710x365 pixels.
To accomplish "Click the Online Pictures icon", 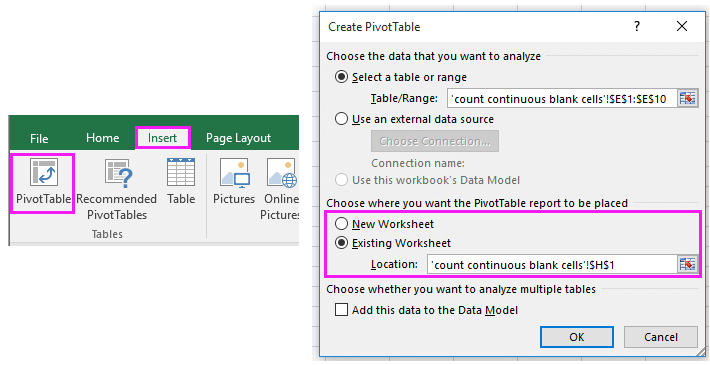I will click(282, 173).
